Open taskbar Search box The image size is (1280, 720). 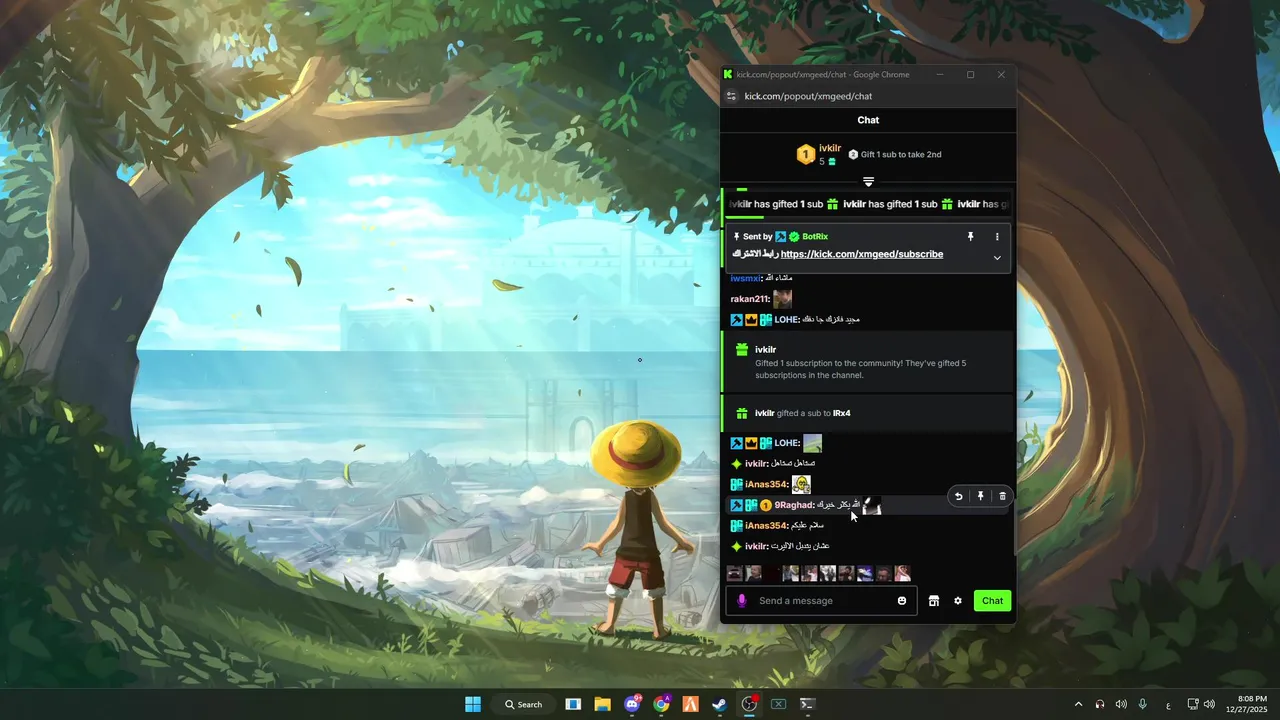tap(523, 704)
